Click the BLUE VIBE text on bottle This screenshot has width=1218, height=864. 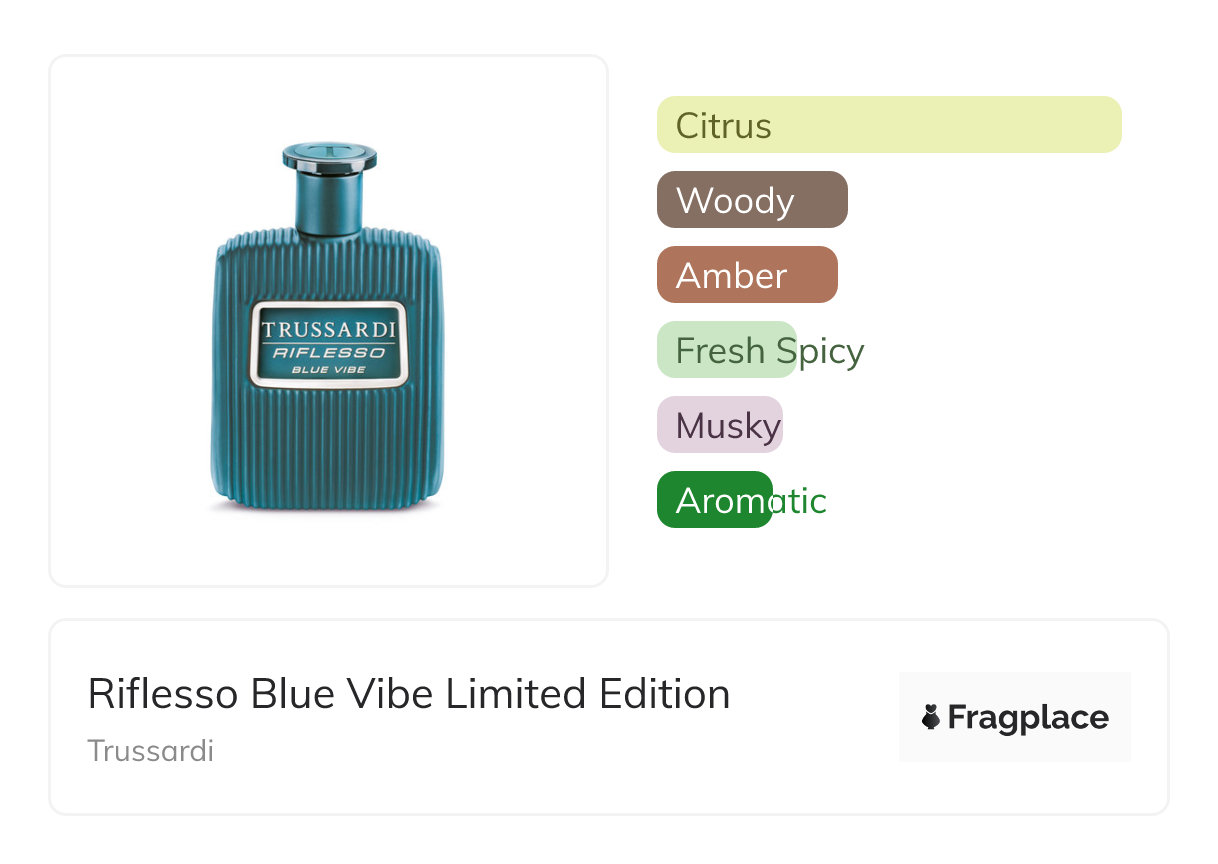pos(329,370)
